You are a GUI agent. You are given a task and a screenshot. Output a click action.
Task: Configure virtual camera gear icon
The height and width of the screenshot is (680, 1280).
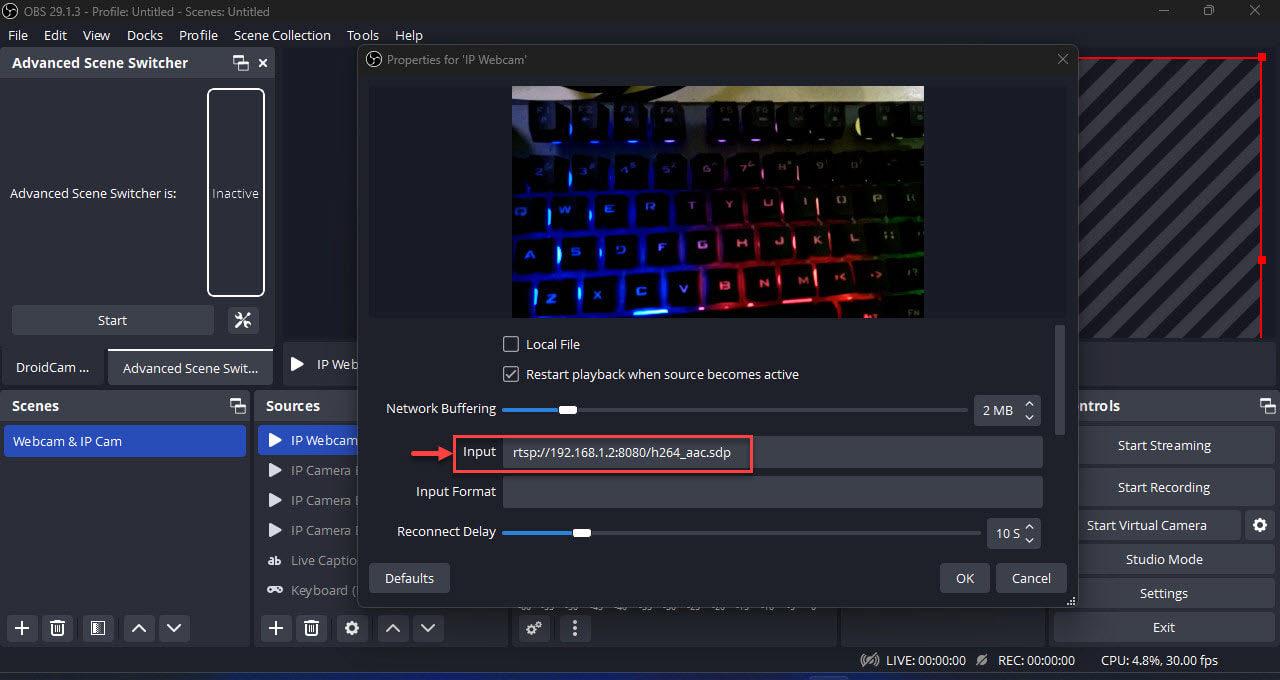click(x=1260, y=525)
